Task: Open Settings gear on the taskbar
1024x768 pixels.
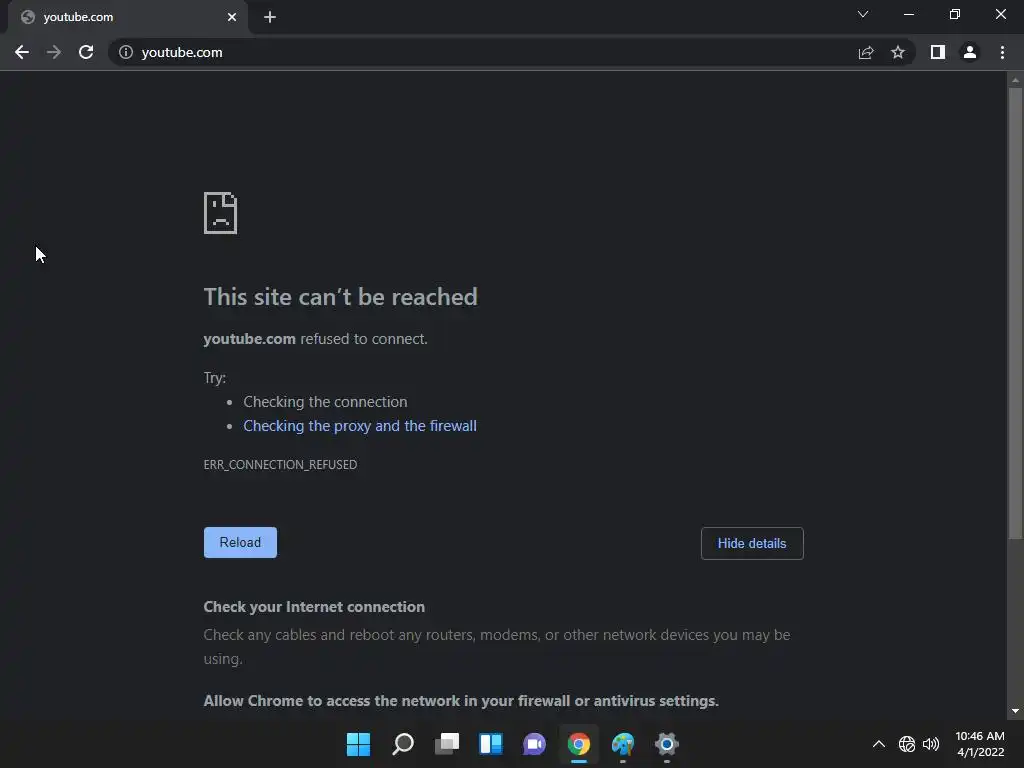Action: pyautogui.click(x=667, y=744)
